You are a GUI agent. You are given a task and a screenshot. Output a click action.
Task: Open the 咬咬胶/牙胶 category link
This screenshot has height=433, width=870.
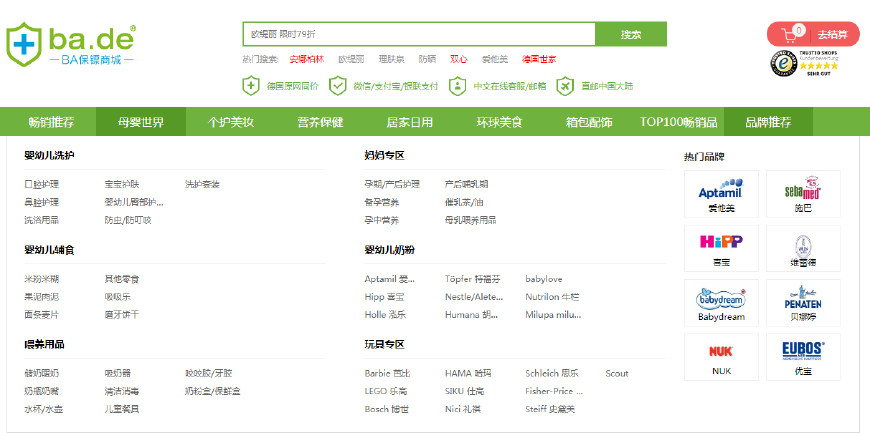point(208,374)
